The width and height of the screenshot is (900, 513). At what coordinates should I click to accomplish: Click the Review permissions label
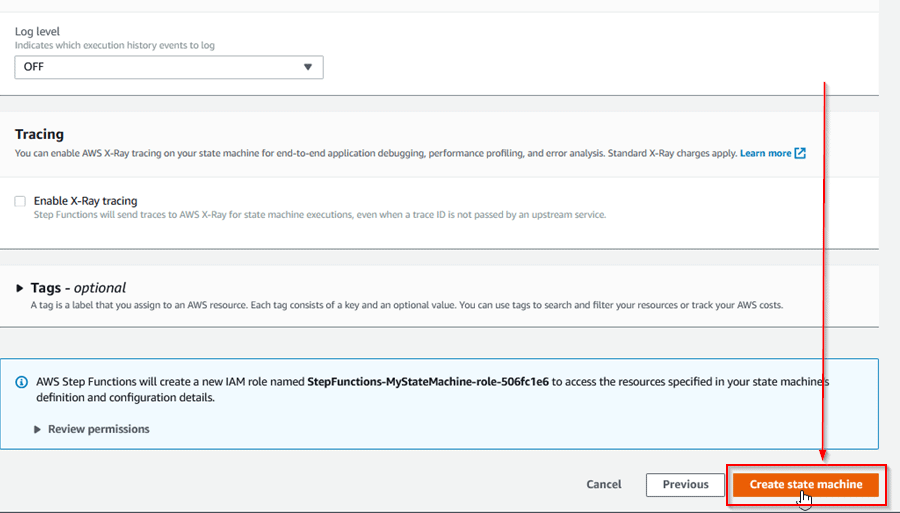(x=98, y=429)
